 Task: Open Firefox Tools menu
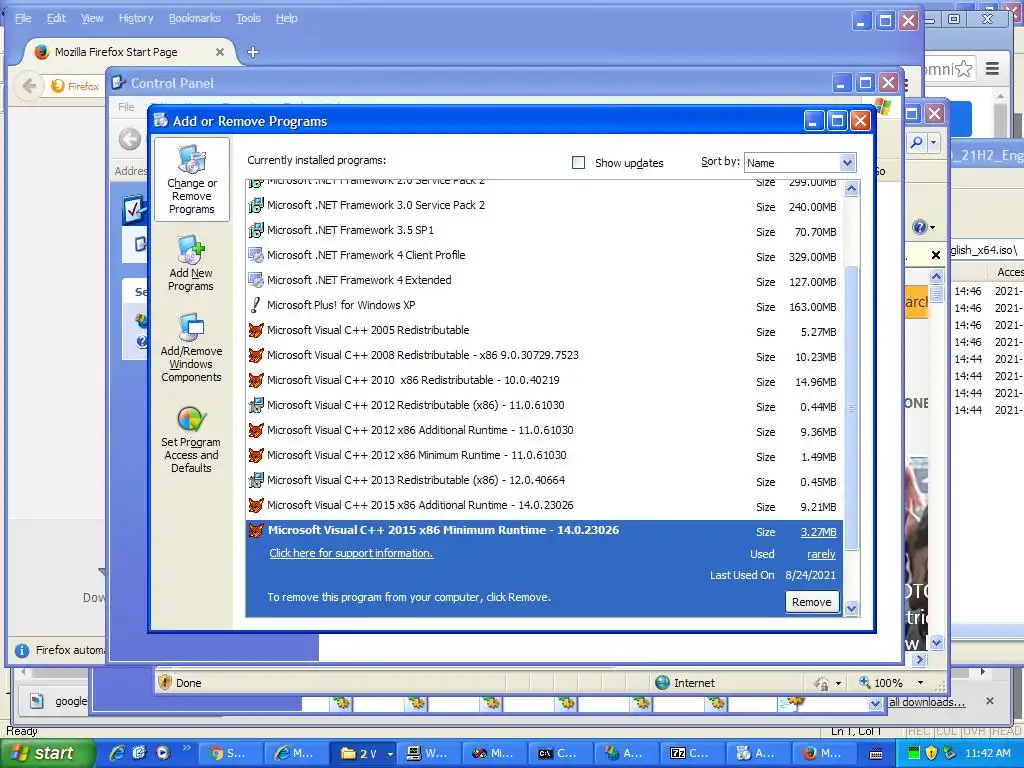click(x=248, y=18)
